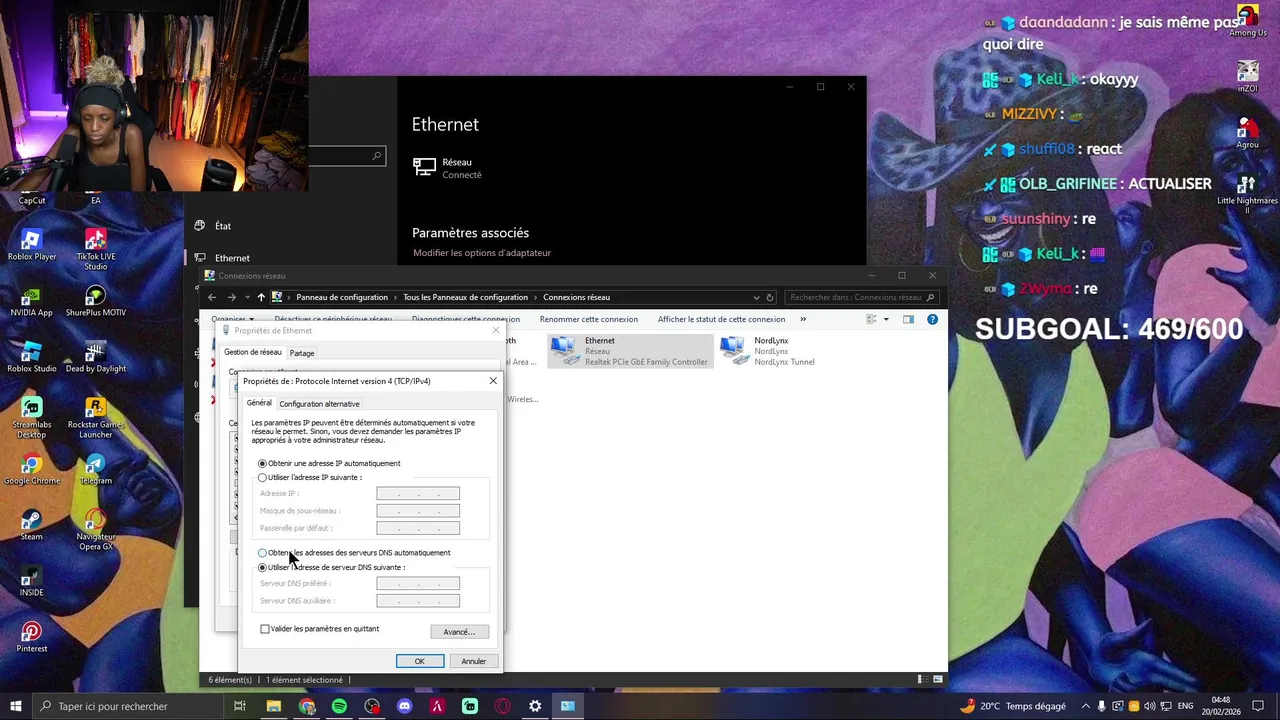Click Renommer cette connexion
1280x720 pixels.
[x=589, y=319]
